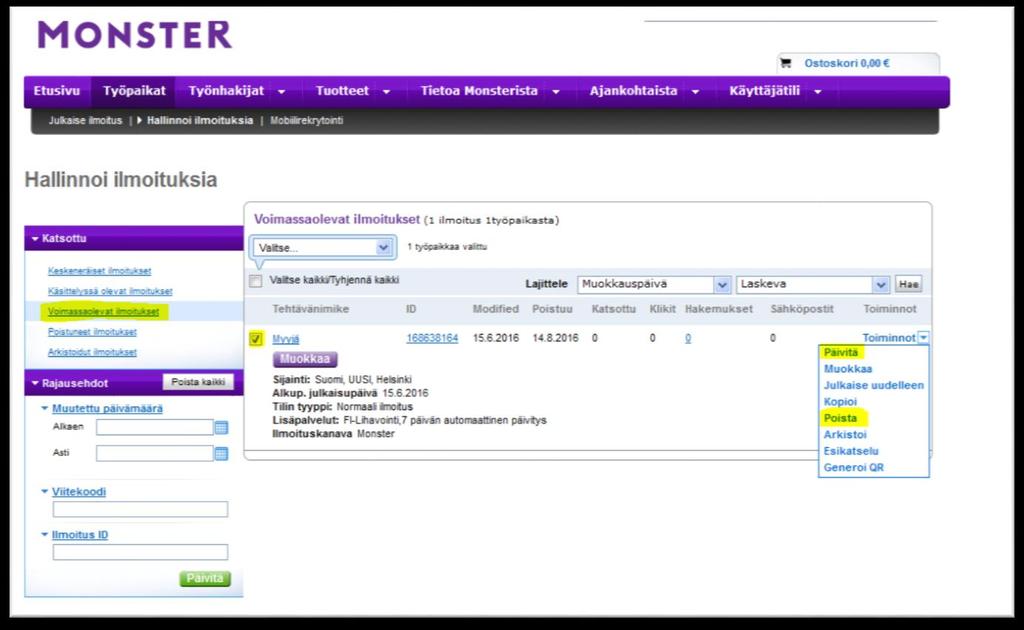1024x630 pixels.
Task: Click the Tehtävänimike column header
Action: pos(310,309)
